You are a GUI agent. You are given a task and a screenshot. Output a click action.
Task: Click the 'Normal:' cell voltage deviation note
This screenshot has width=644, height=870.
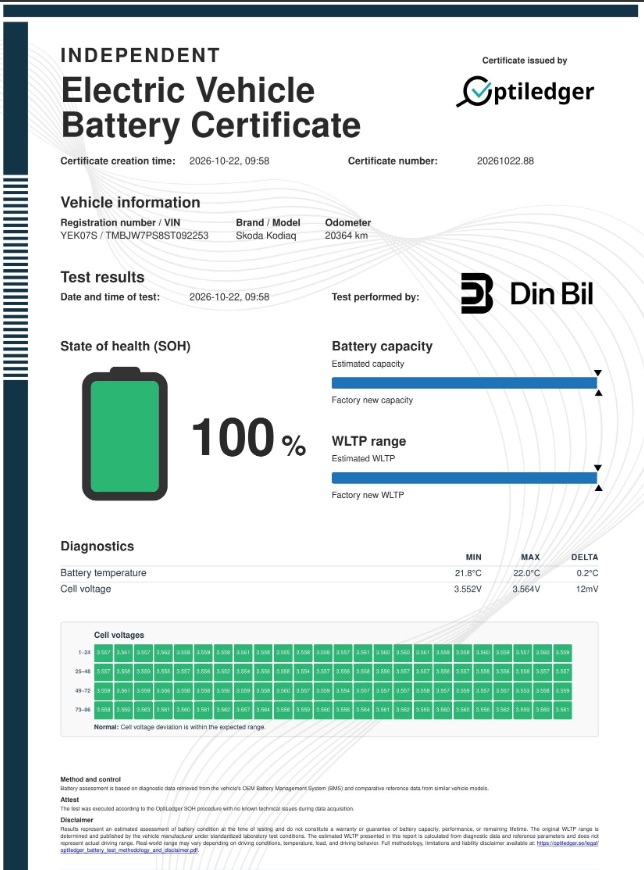179,727
